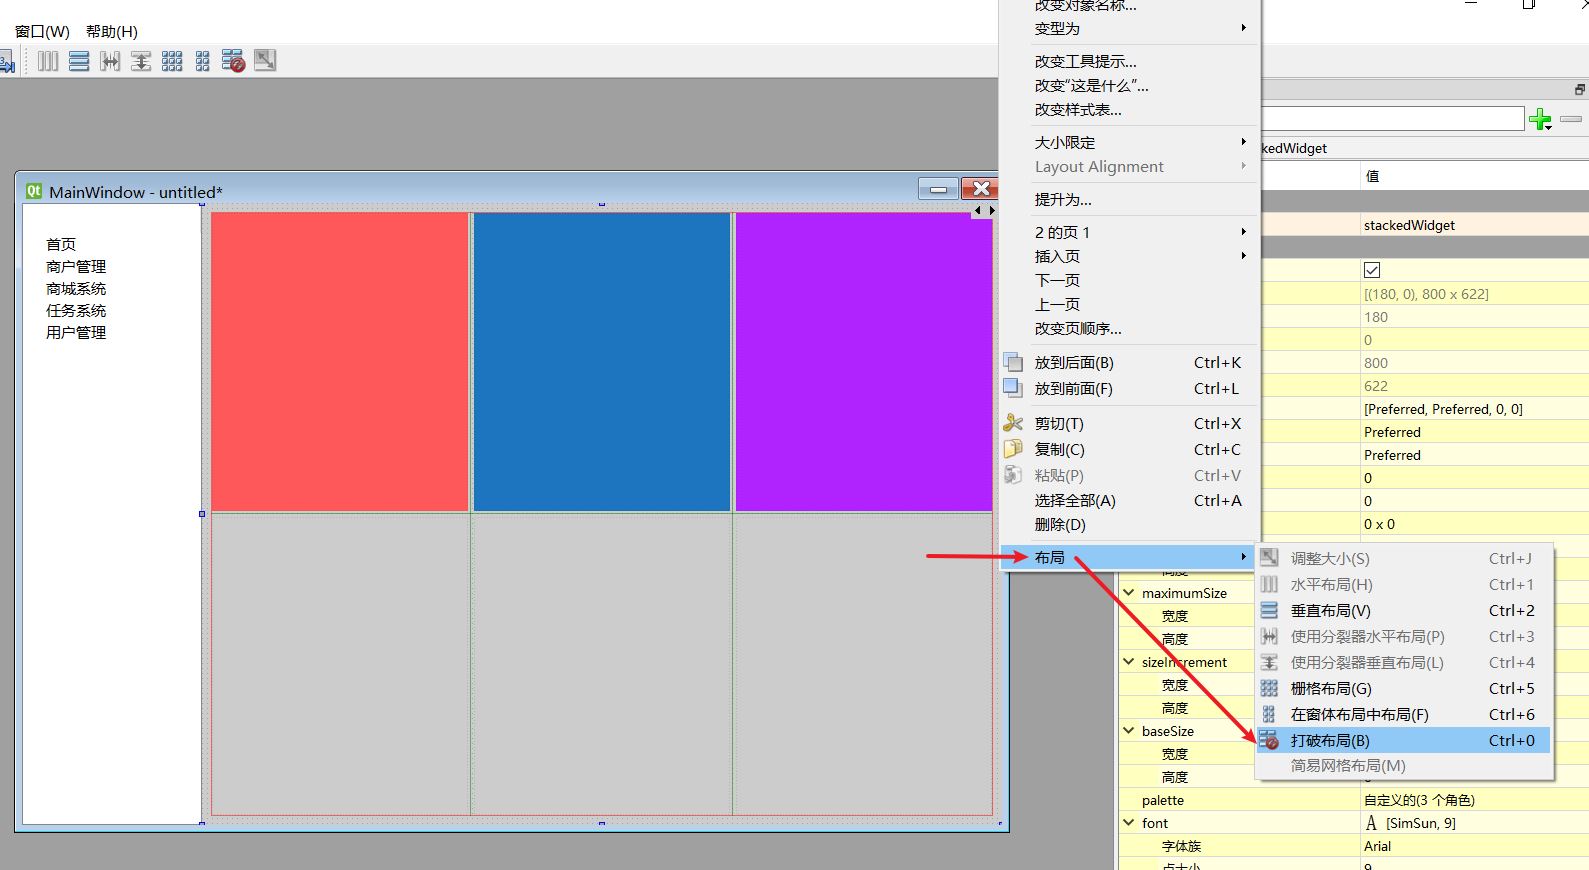Click 使用分裂器水平布局(P) submenu item

[x=1403, y=637]
